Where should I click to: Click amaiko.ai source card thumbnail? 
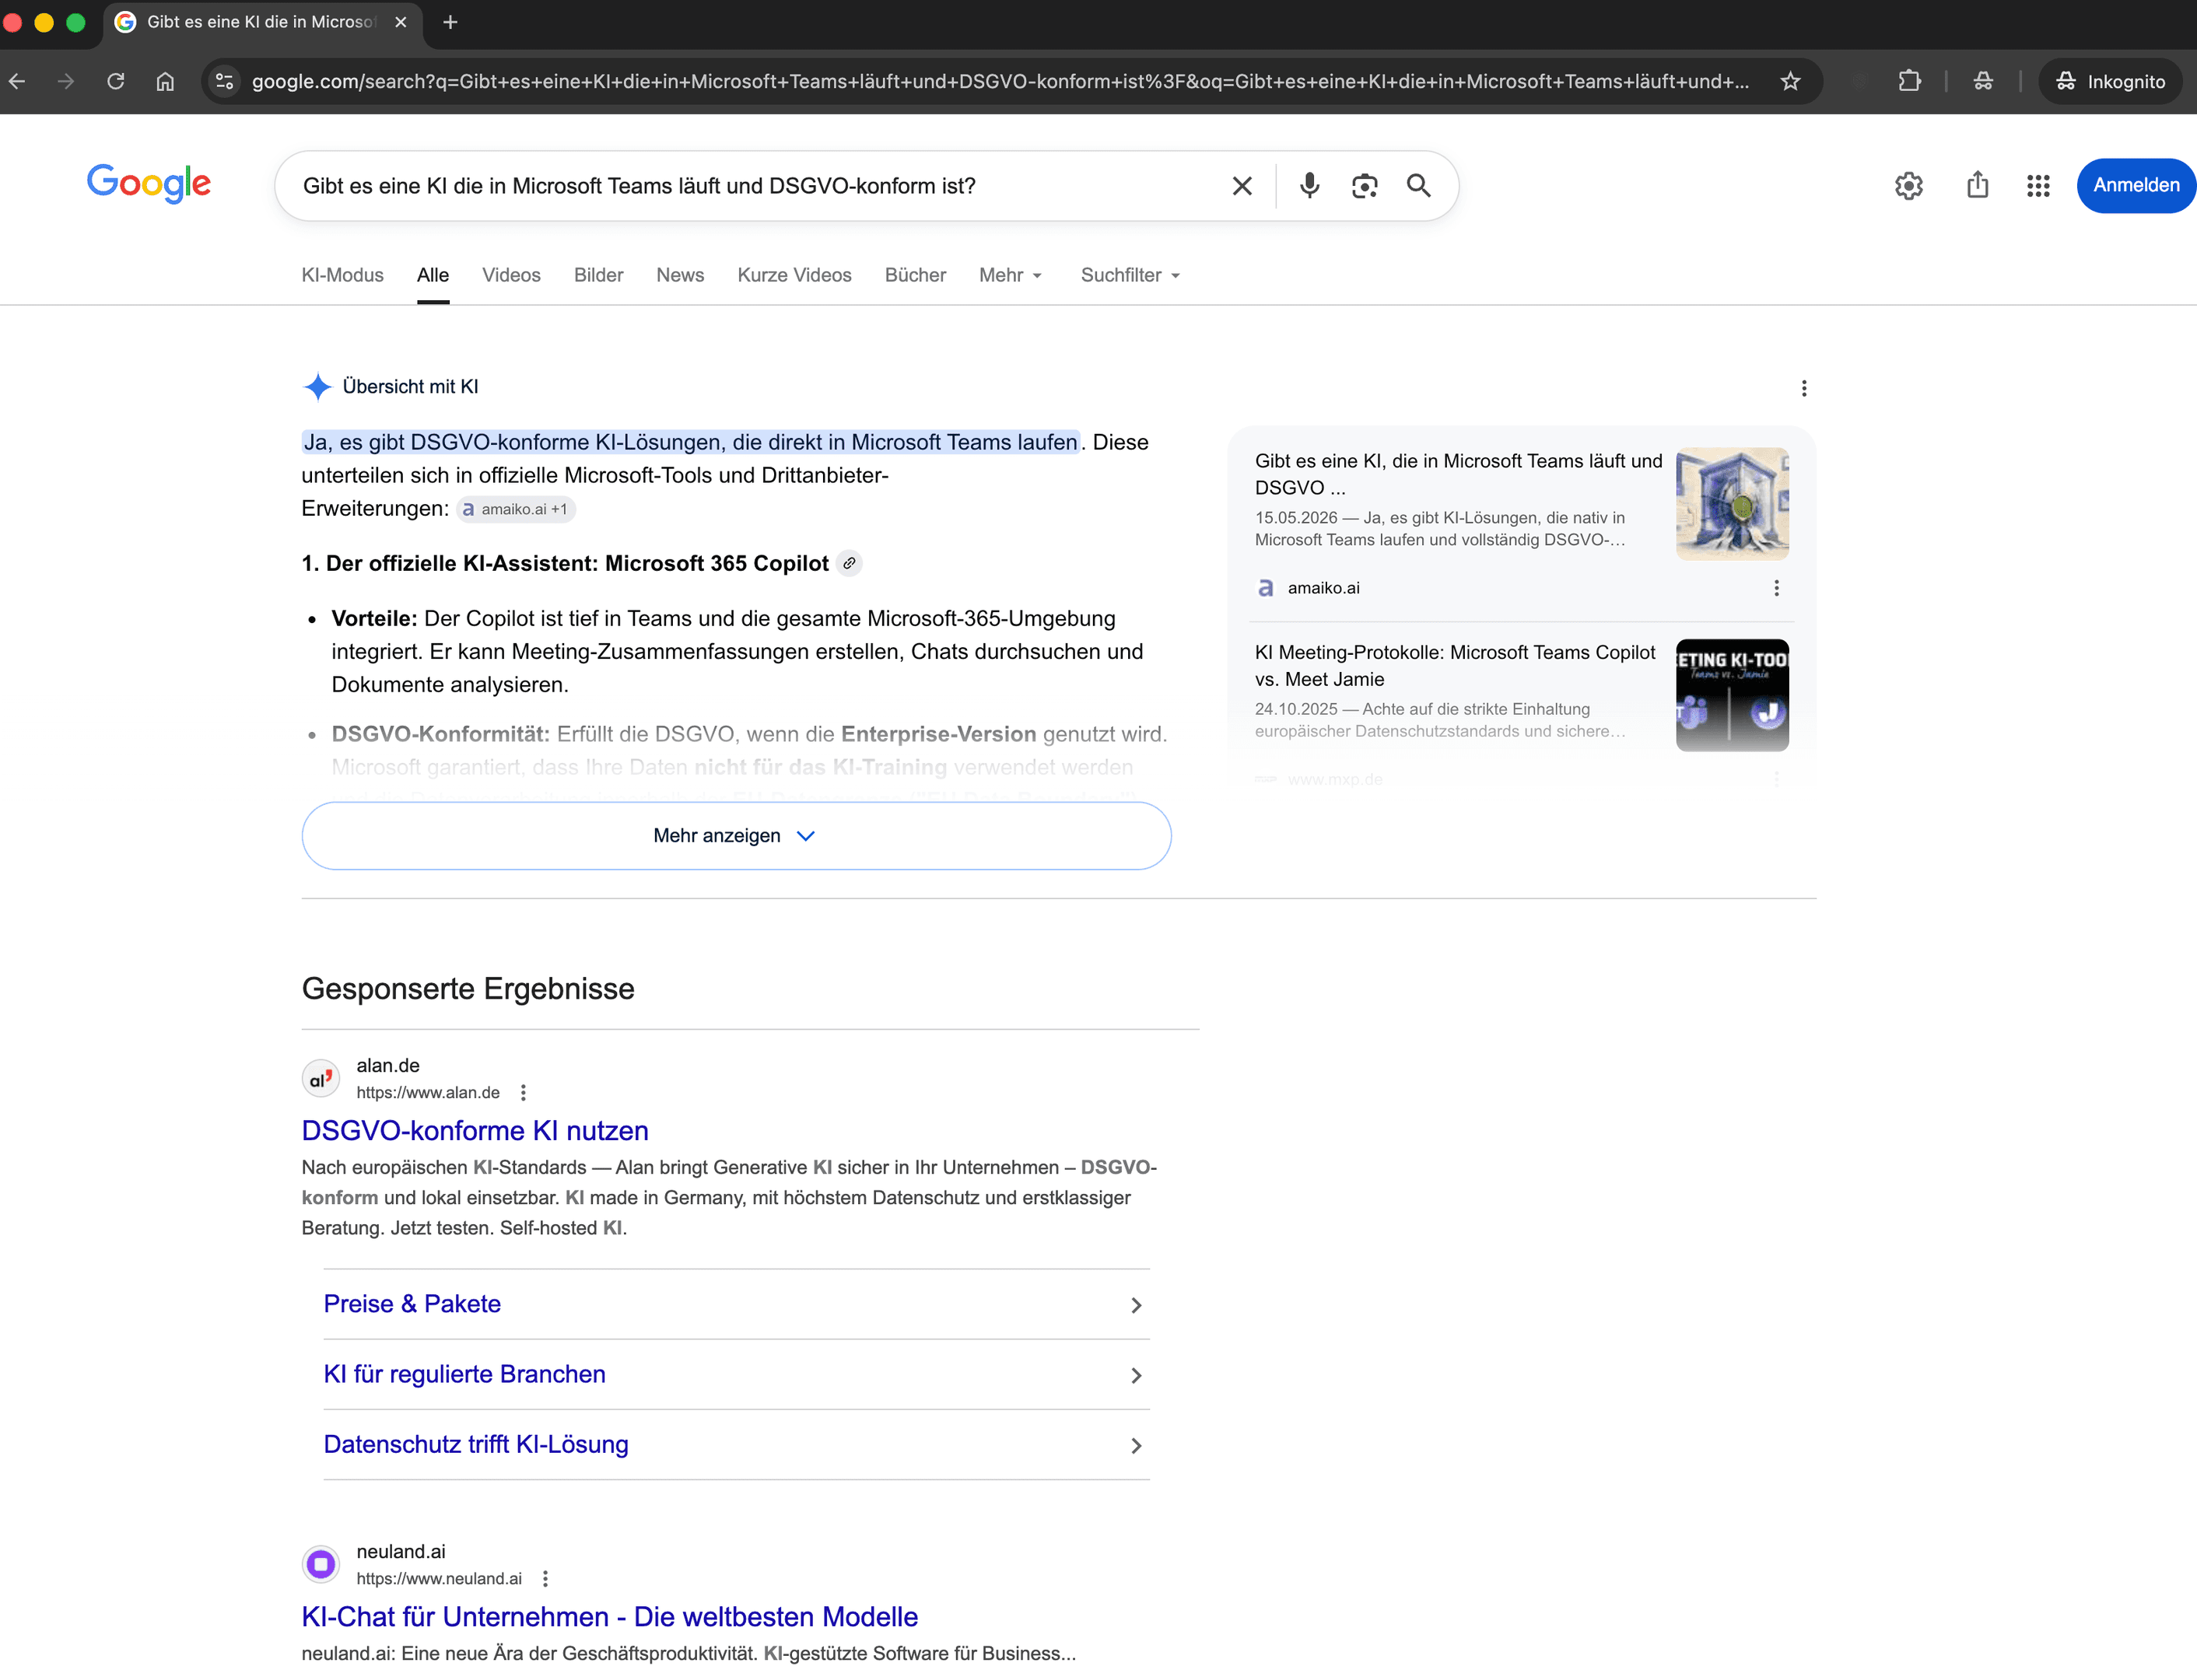[x=1732, y=503]
